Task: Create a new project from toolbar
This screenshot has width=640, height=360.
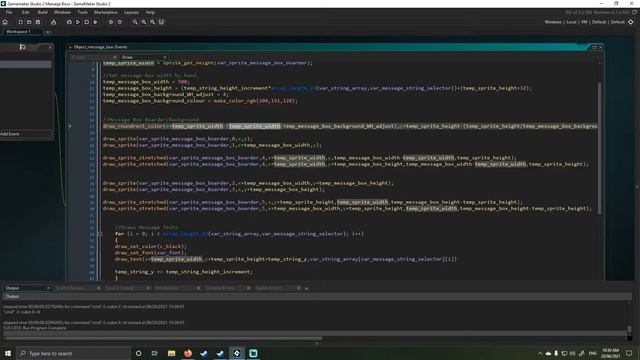Action: tap(20, 22)
